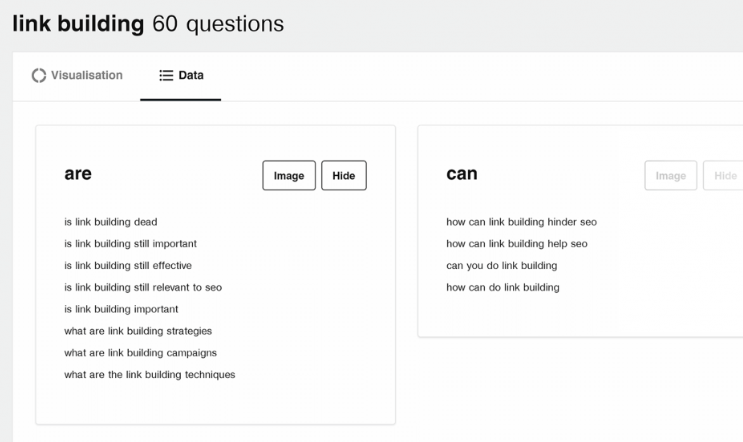
Task: Hide the 'can' questions card
Action: [724, 175]
